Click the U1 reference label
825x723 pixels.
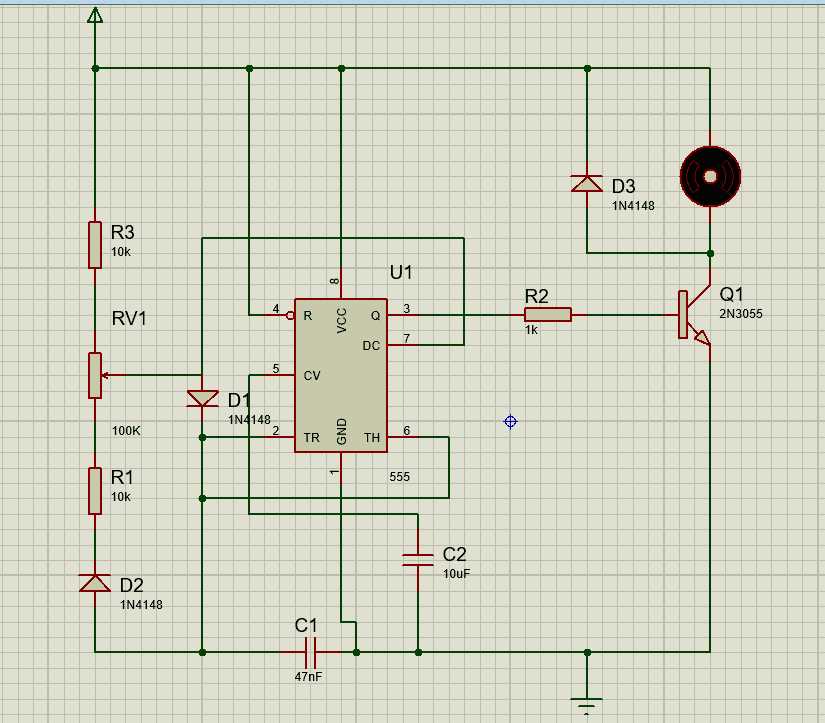[x=401, y=273]
